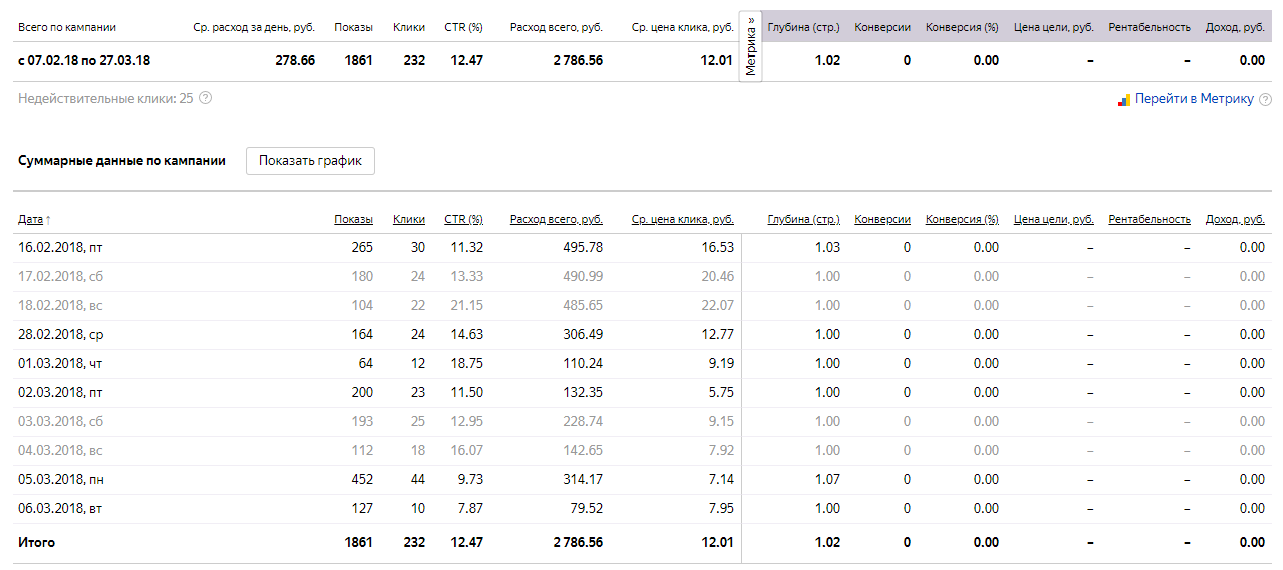This screenshot has width=1283, height=570.
Task: Sort by Глубина (стр.) table header
Action: pyautogui.click(x=803, y=219)
